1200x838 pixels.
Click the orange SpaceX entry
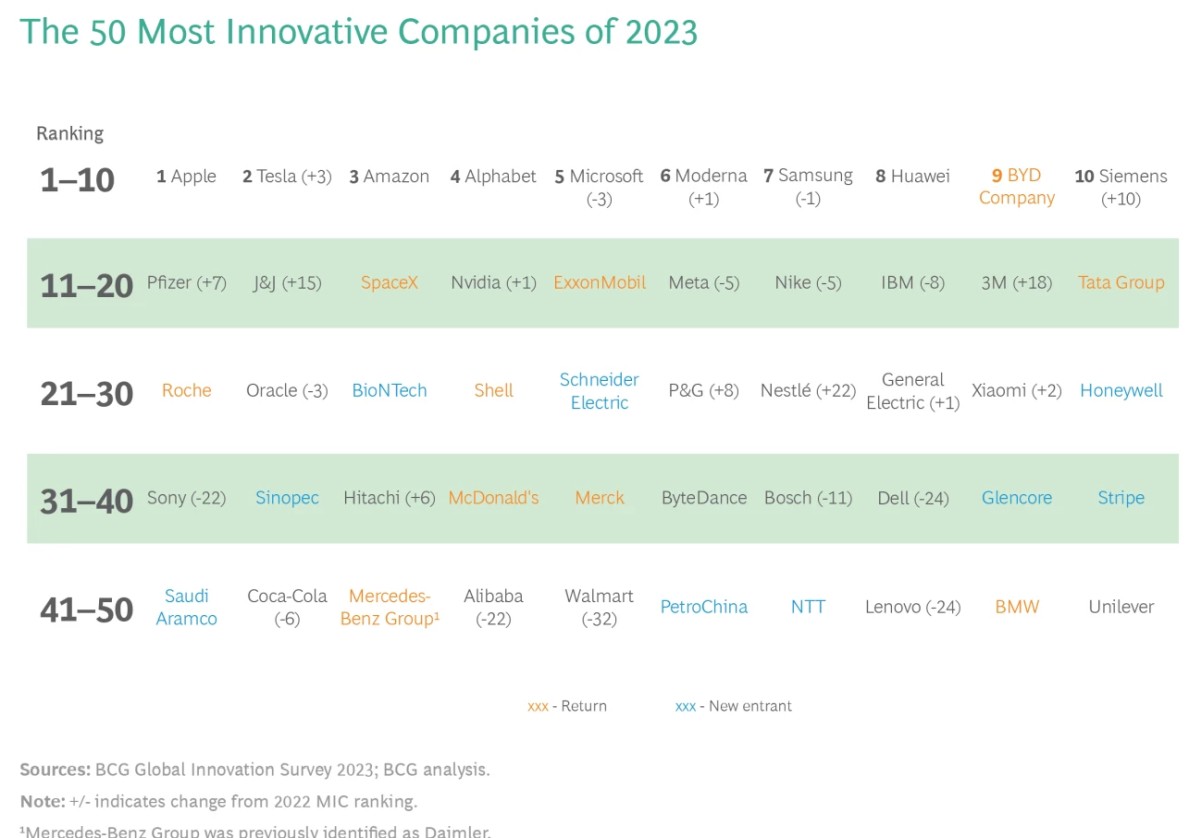tap(389, 283)
